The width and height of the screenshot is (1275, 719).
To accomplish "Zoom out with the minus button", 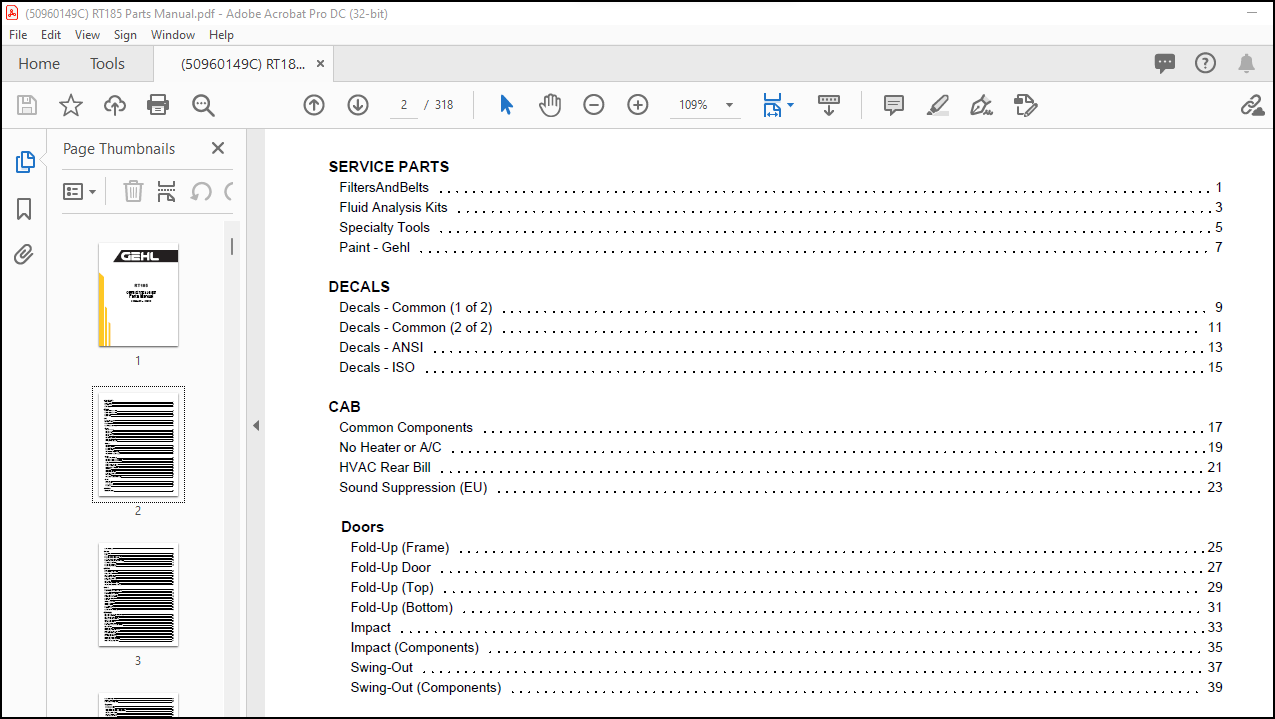I will (594, 105).
